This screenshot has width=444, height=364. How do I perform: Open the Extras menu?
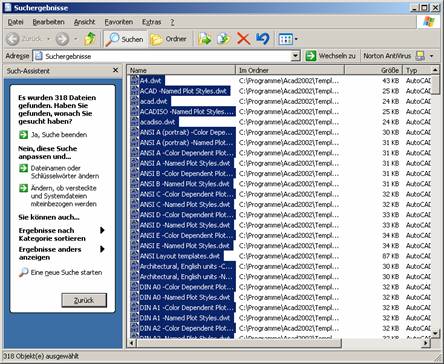point(151,22)
